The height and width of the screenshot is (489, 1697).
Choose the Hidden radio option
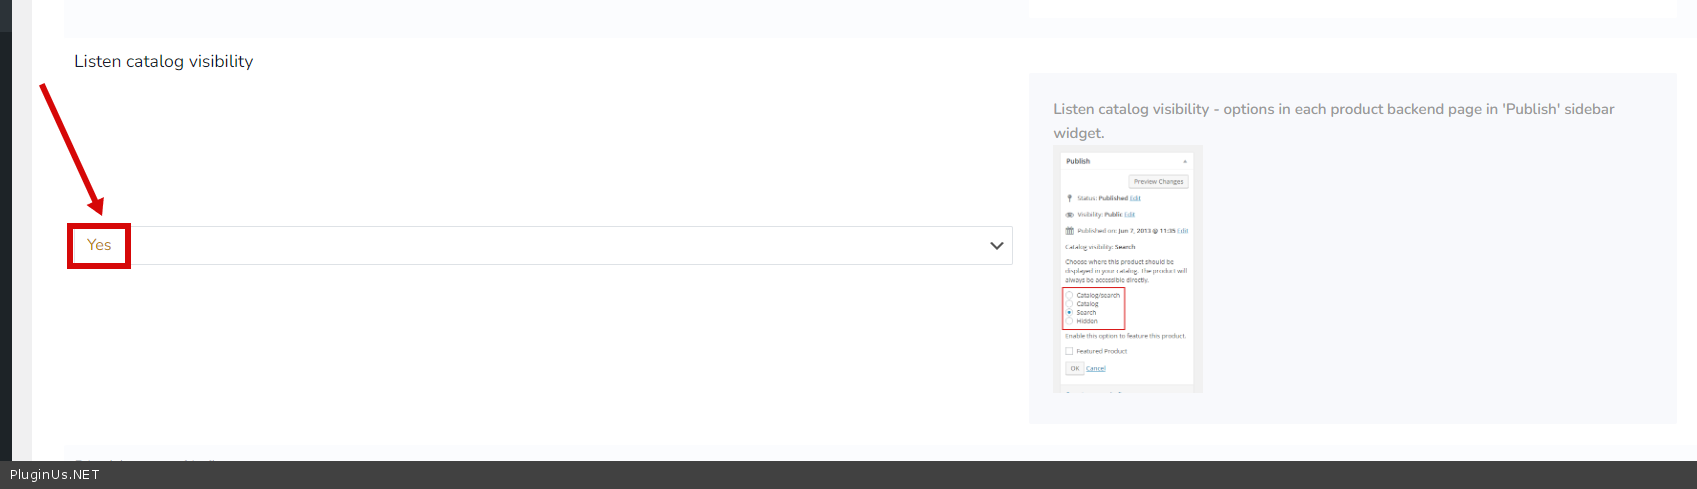pos(1069,321)
